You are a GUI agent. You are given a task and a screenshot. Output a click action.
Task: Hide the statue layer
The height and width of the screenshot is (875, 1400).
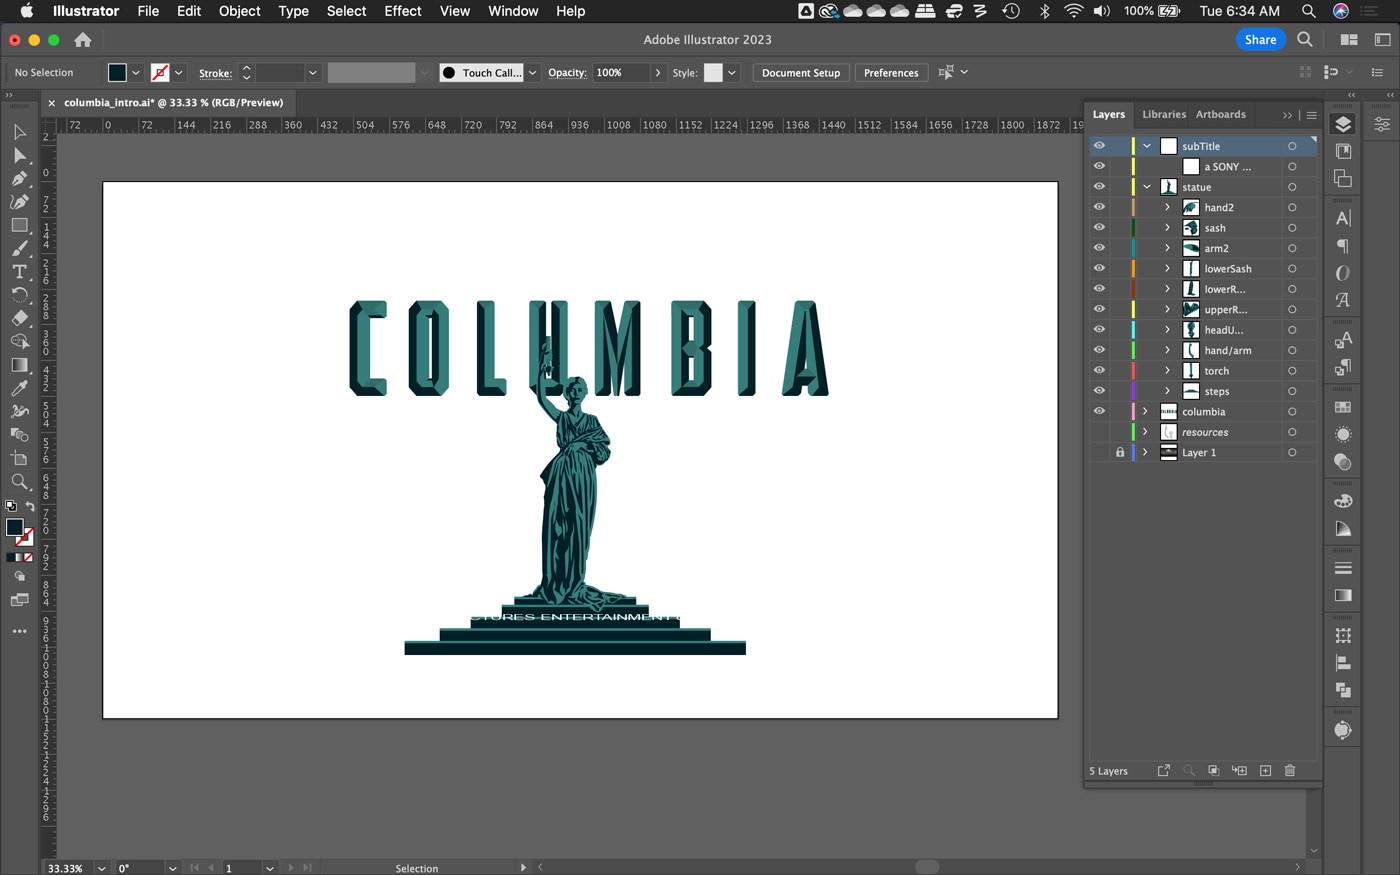click(x=1099, y=187)
